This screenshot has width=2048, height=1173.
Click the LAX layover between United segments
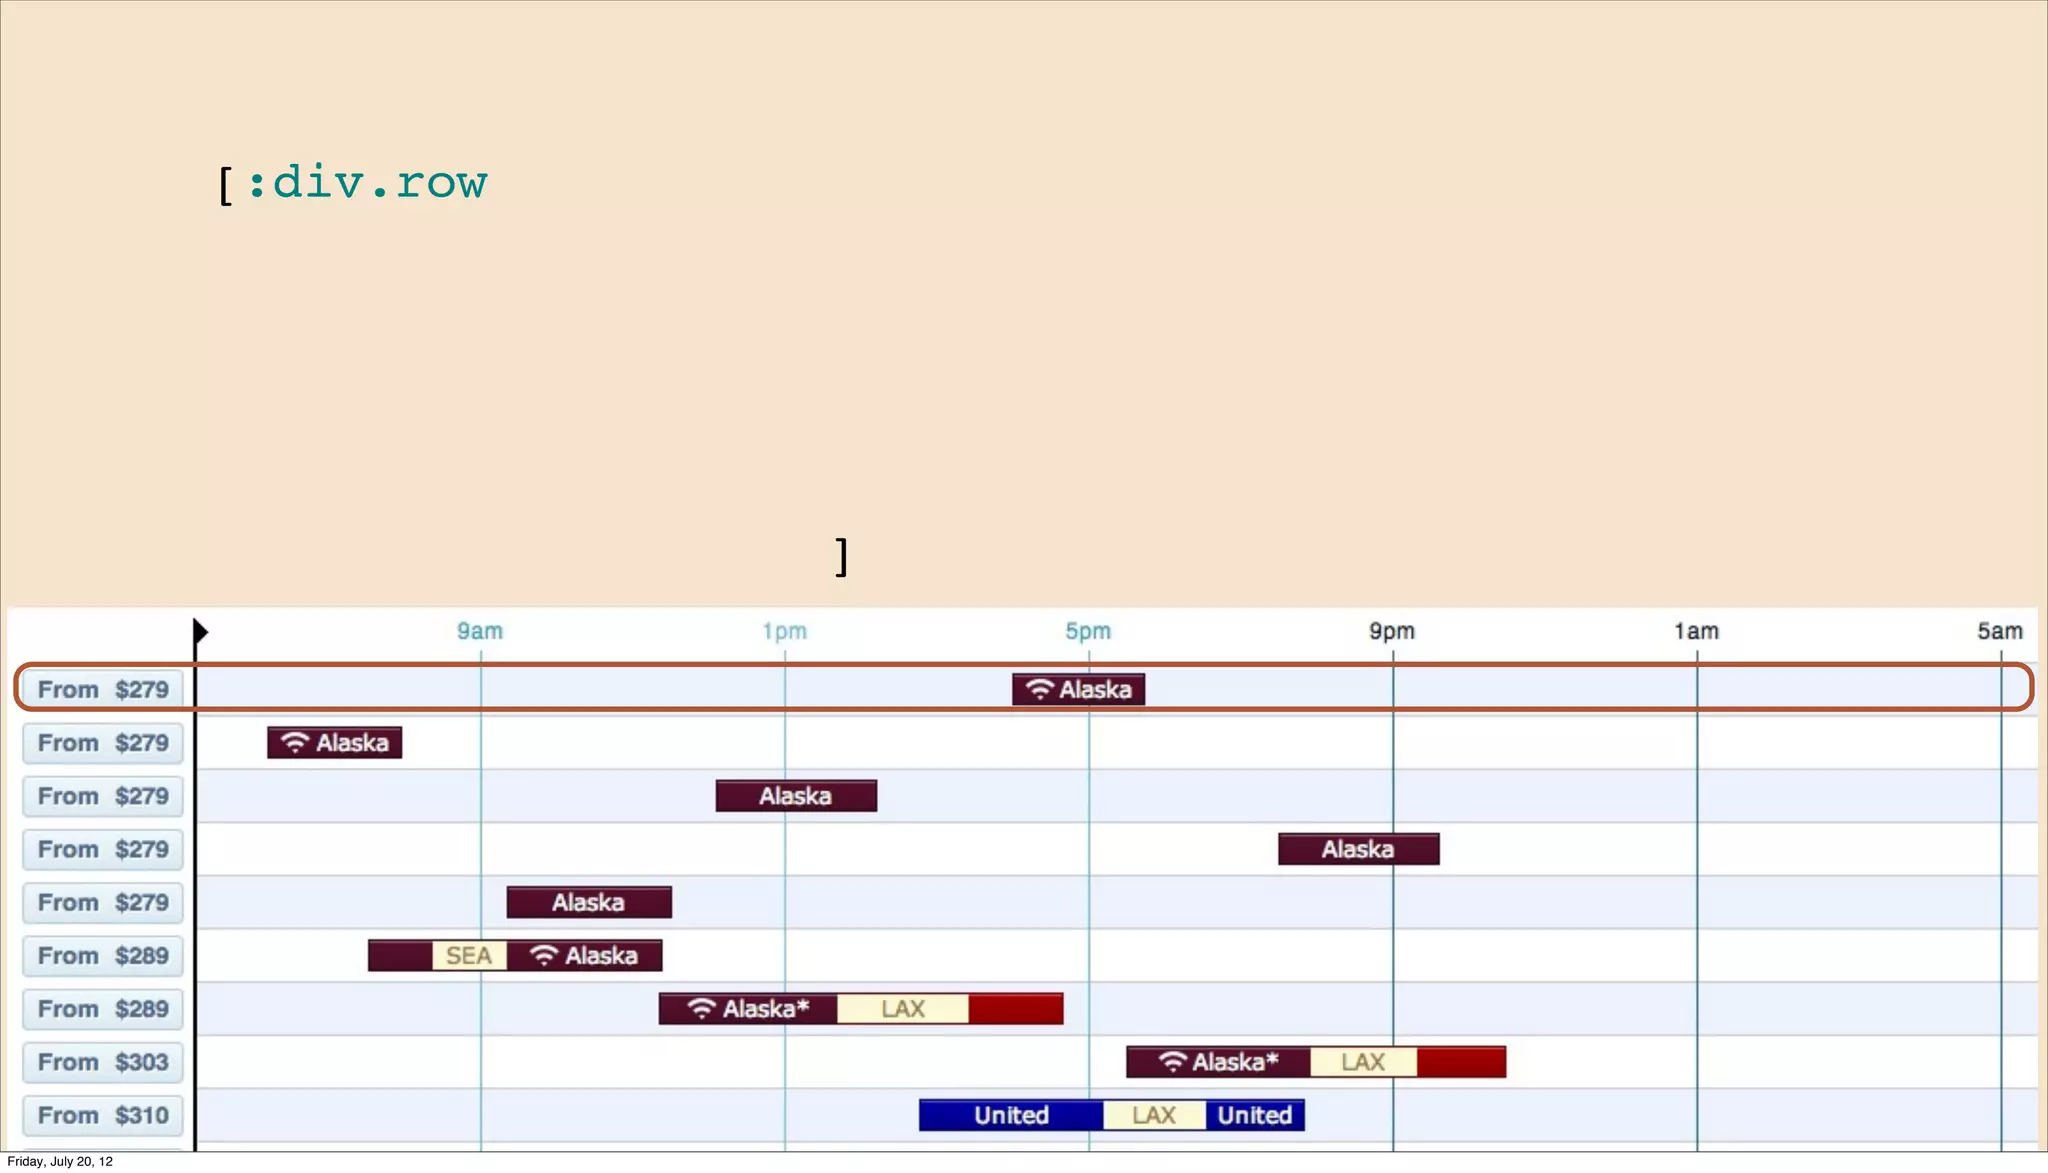[x=1154, y=1115]
